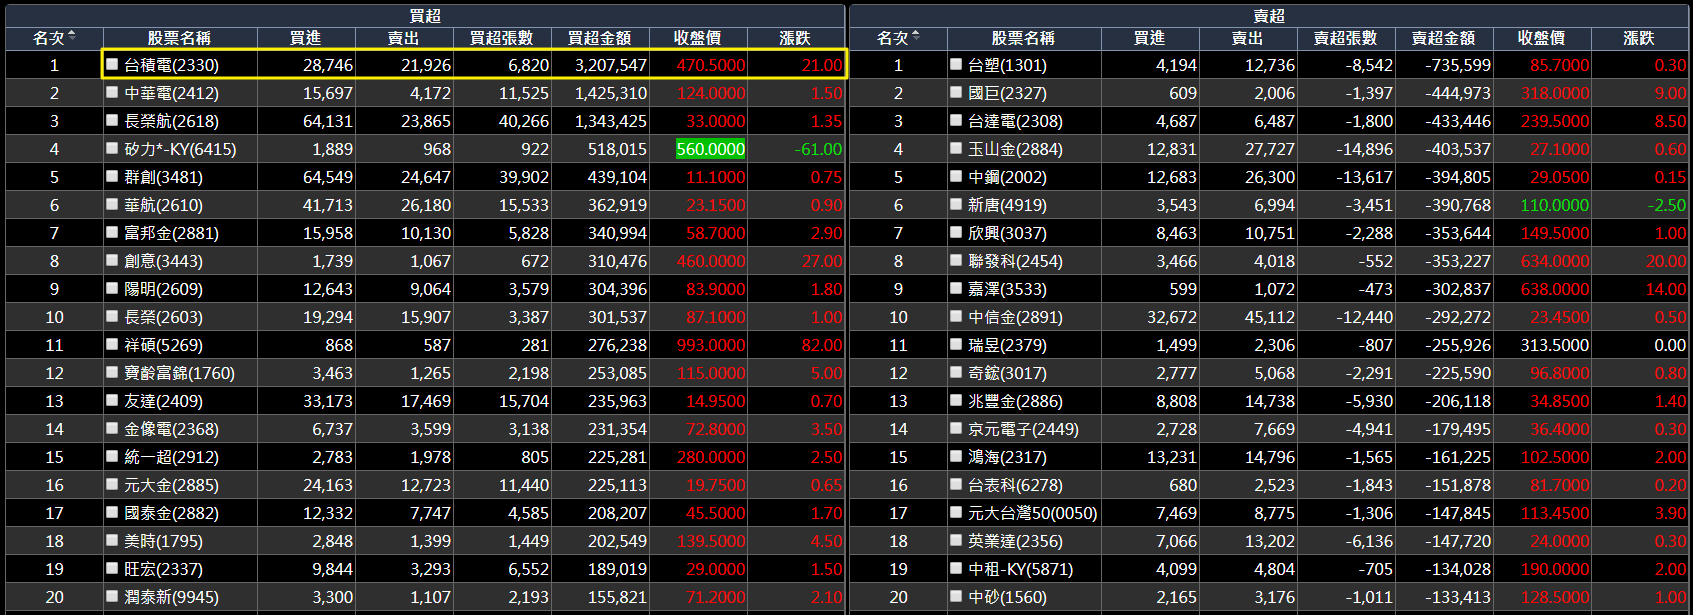Click 股票名稱 header in the 賣超 table
Image resolution: width=1693 pixels, height=615 pixels.
click(1024, 38)
